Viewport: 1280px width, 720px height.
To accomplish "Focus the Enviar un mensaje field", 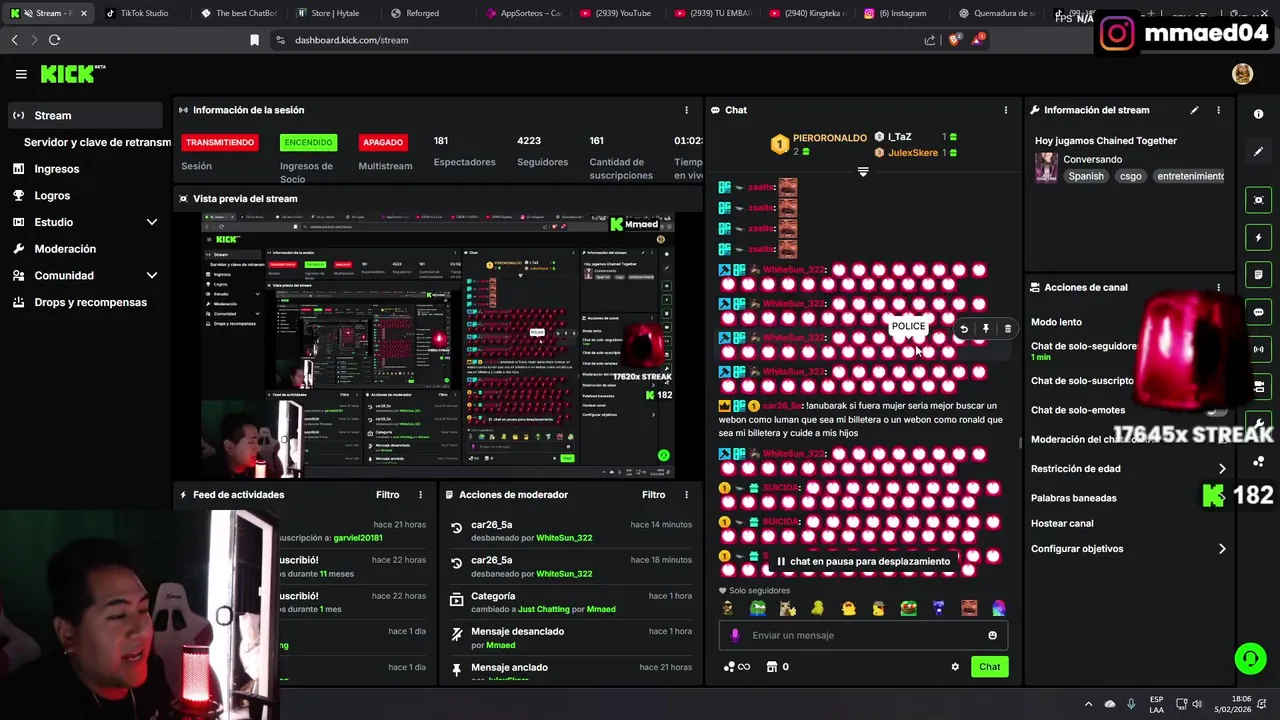I will 863,635.
